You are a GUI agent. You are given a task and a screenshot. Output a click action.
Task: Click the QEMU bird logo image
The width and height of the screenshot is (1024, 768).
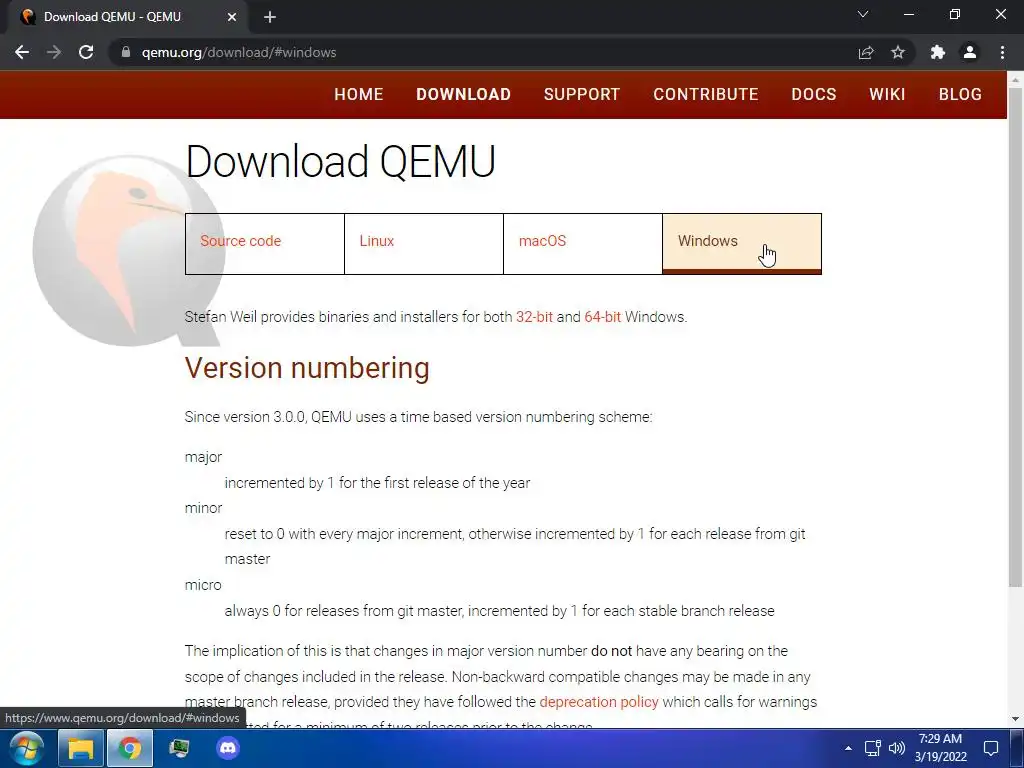(128, 251)
